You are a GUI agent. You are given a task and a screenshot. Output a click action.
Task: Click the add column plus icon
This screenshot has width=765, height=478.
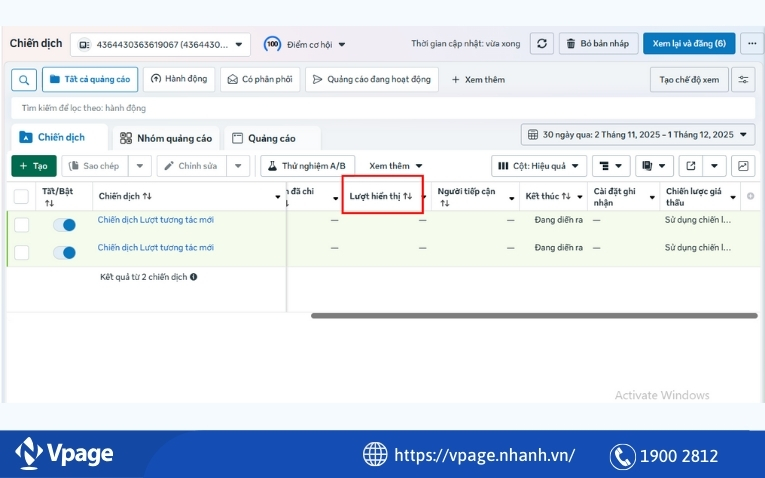pyautogui.click(x=750, y=196)
